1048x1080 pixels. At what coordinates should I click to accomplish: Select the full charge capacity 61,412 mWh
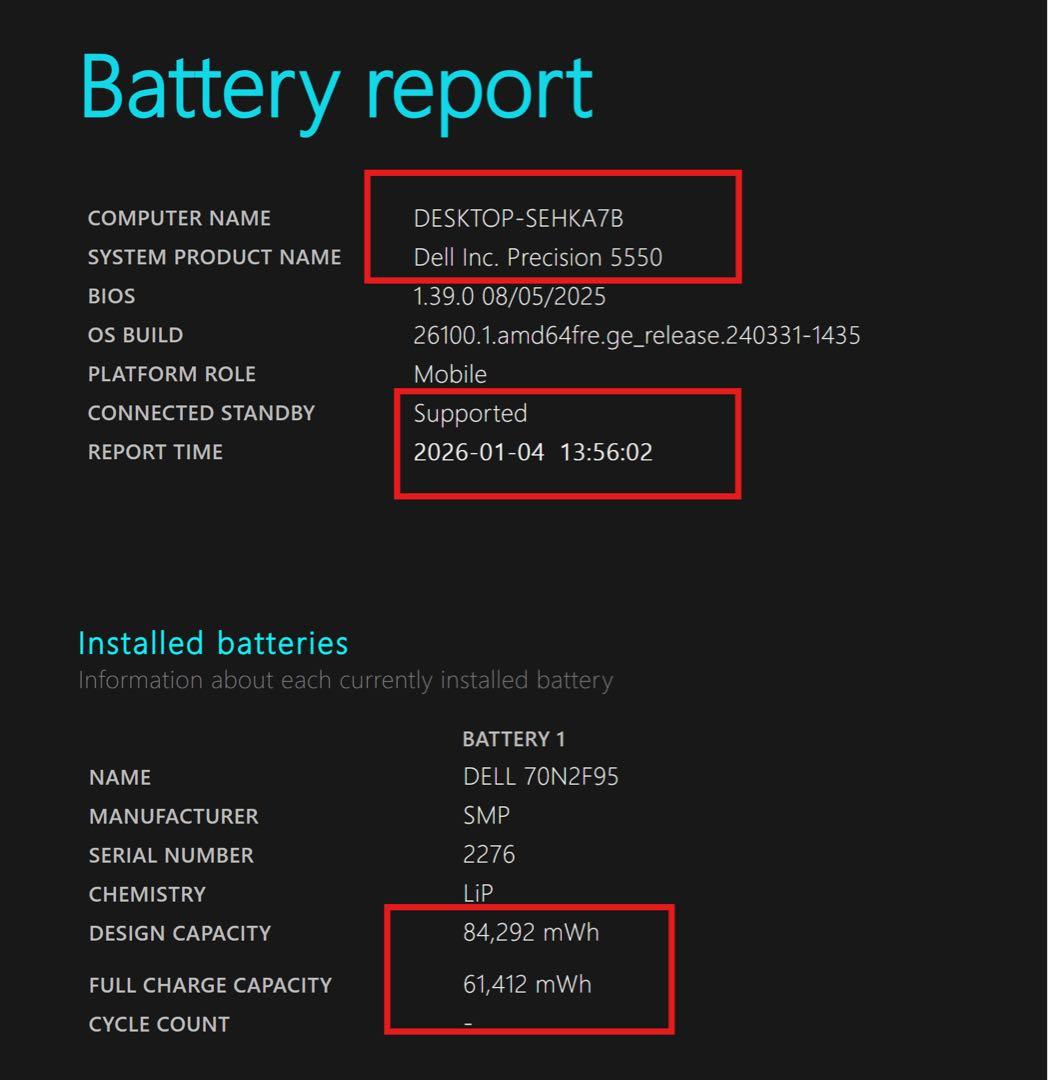[x=527, y=984]
